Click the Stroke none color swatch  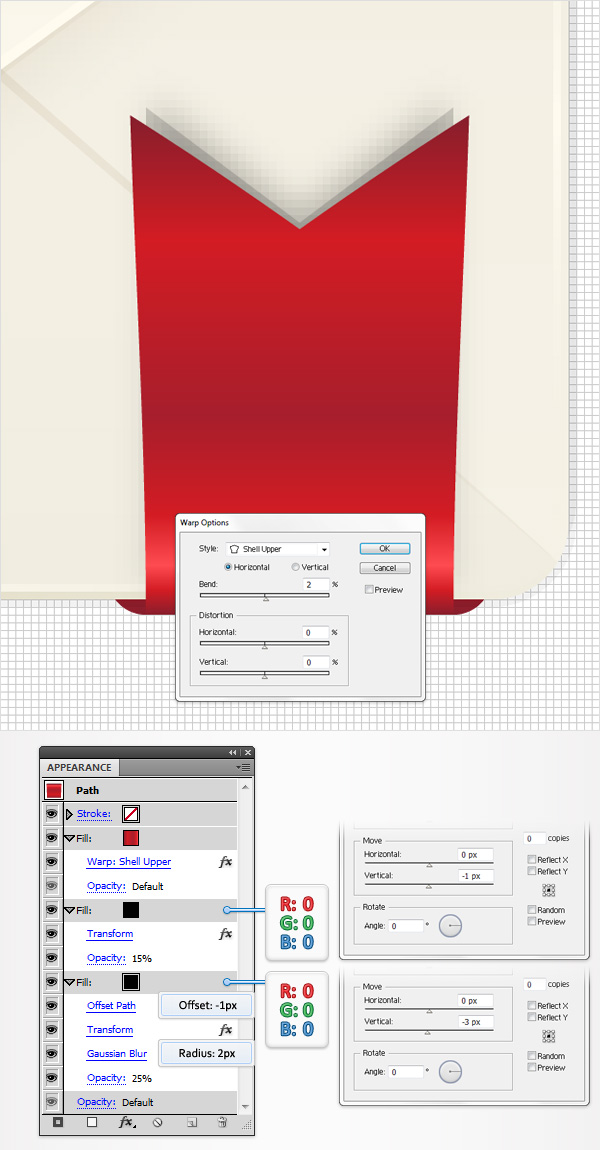[x=131, y=814]
